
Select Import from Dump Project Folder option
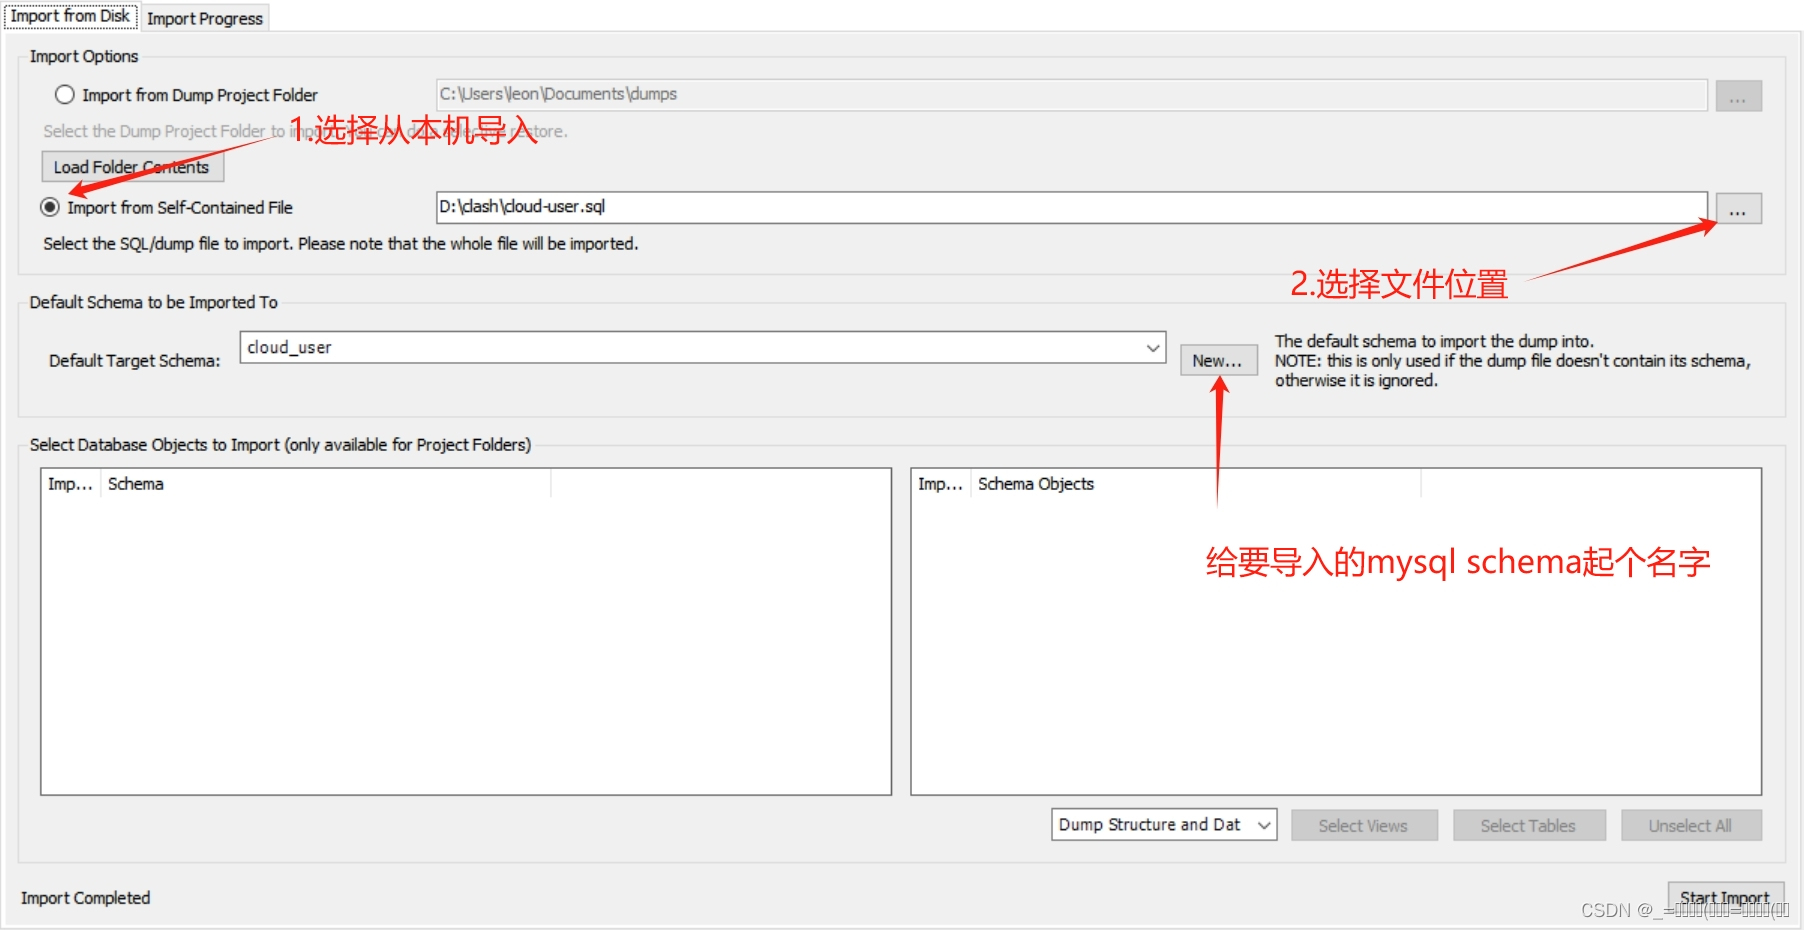click(x=64, y=94)
